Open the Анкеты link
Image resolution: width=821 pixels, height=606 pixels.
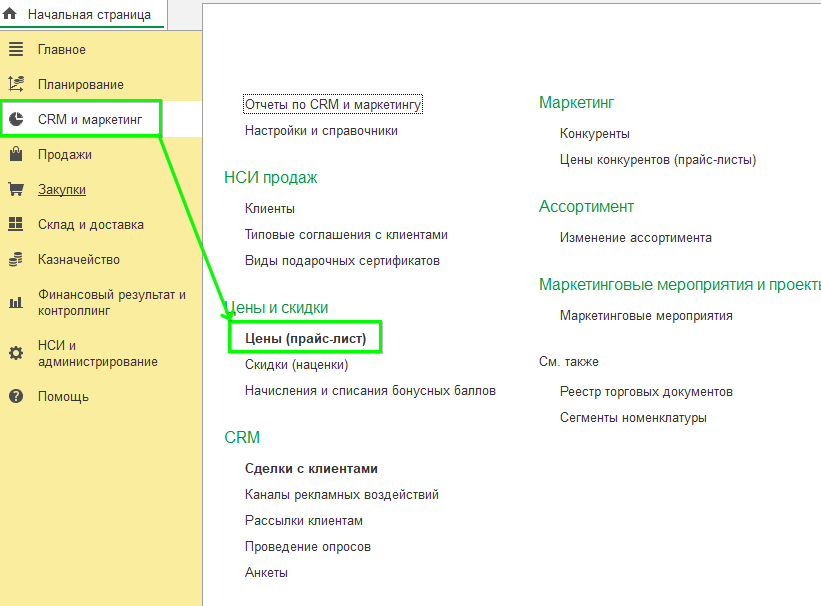pos(266,572)
